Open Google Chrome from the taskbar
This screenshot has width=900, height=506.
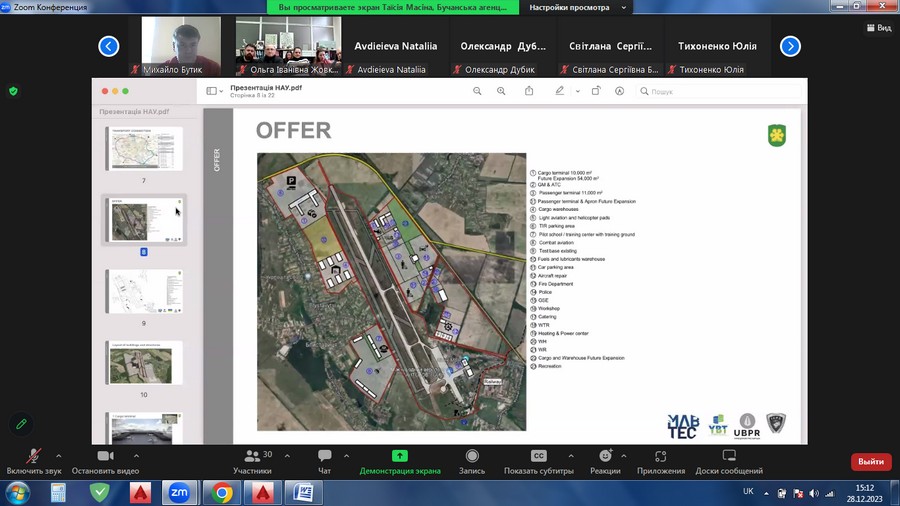[221, 493]
